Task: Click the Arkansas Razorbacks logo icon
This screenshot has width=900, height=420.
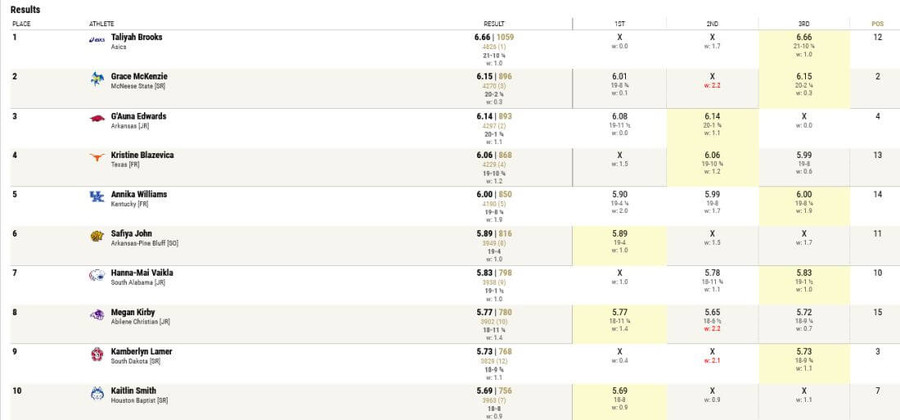Action: click(x=97, y=118)
